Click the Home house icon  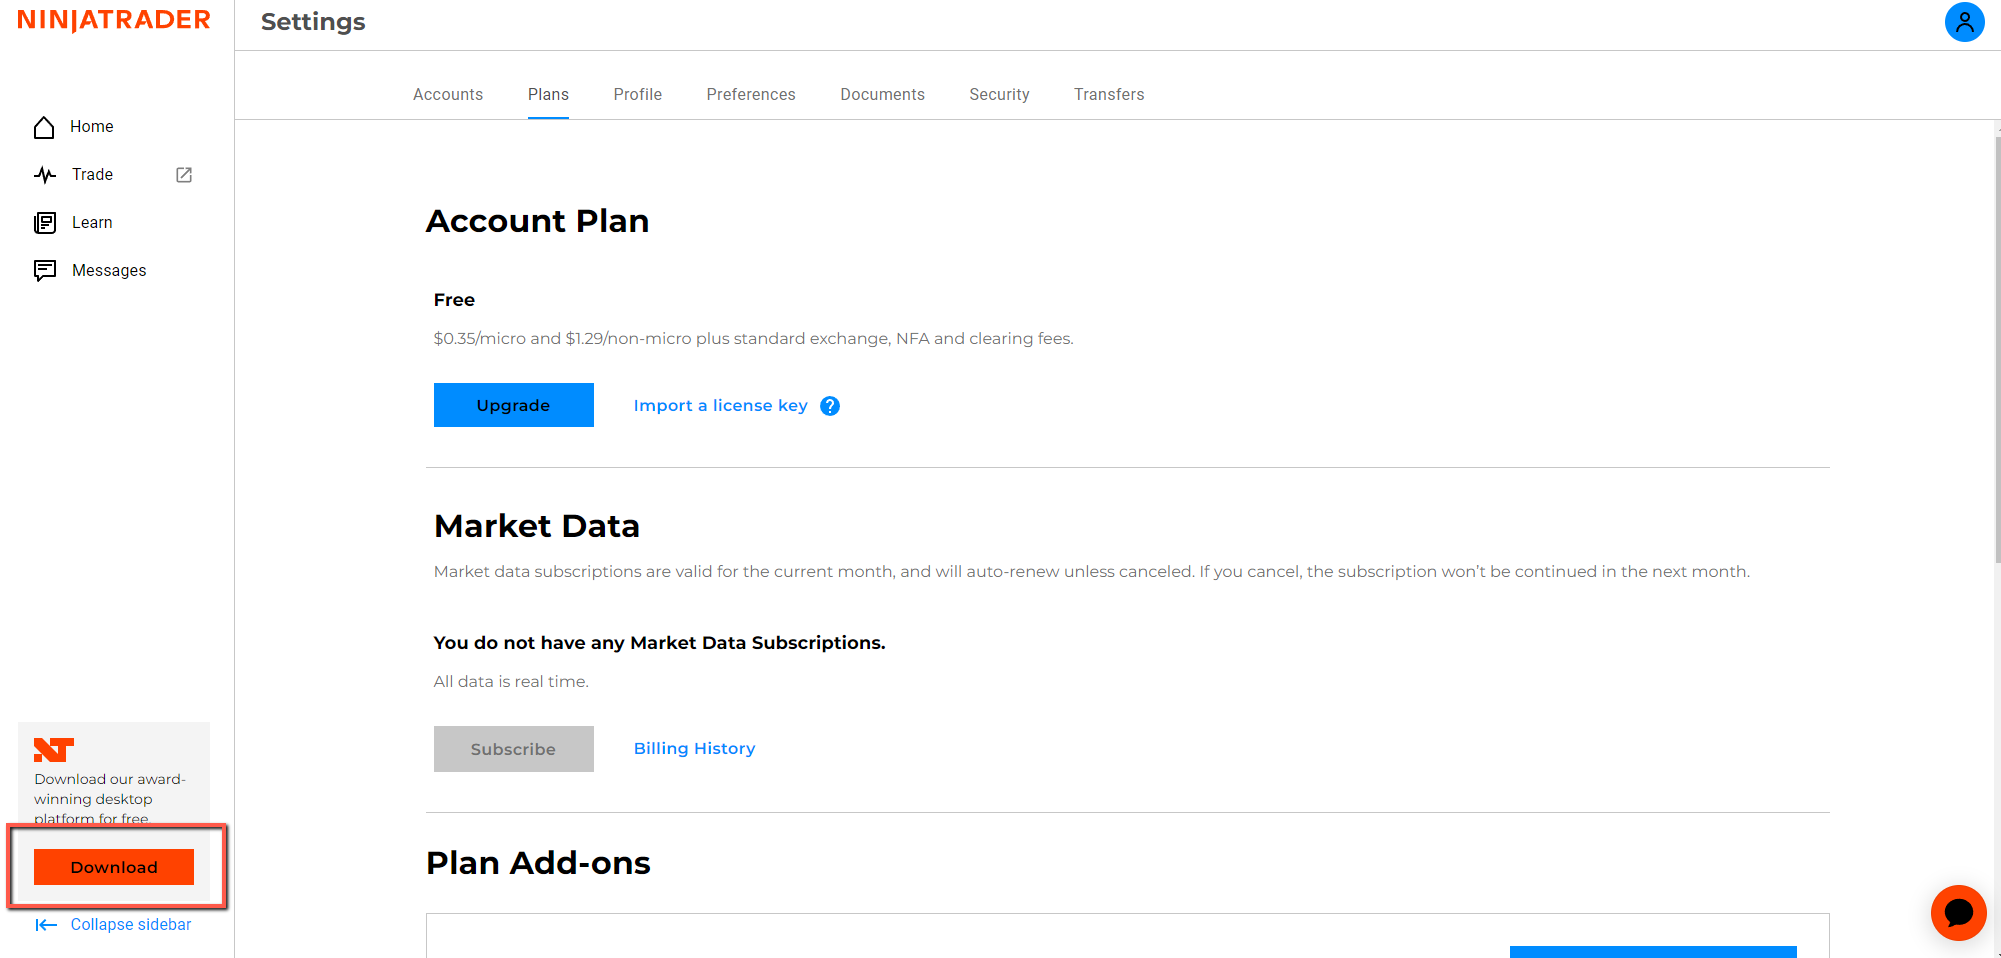pos(44,127)
